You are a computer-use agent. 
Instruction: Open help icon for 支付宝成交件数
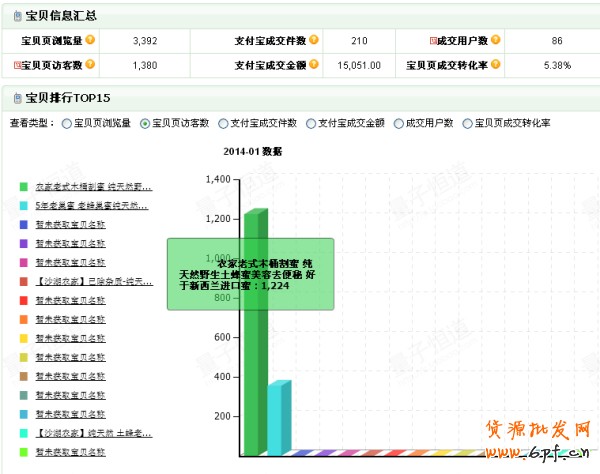pyautogui.click(x=314, y=41)
